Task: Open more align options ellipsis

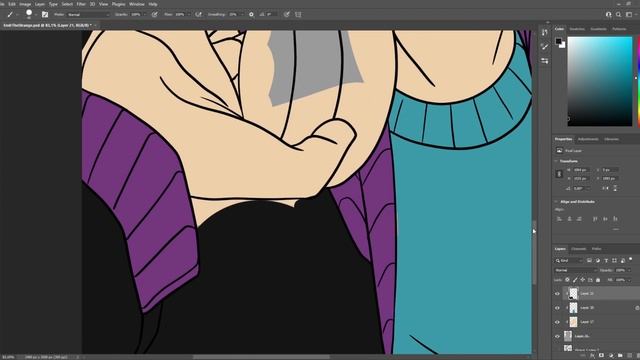Action: (616, 229)
